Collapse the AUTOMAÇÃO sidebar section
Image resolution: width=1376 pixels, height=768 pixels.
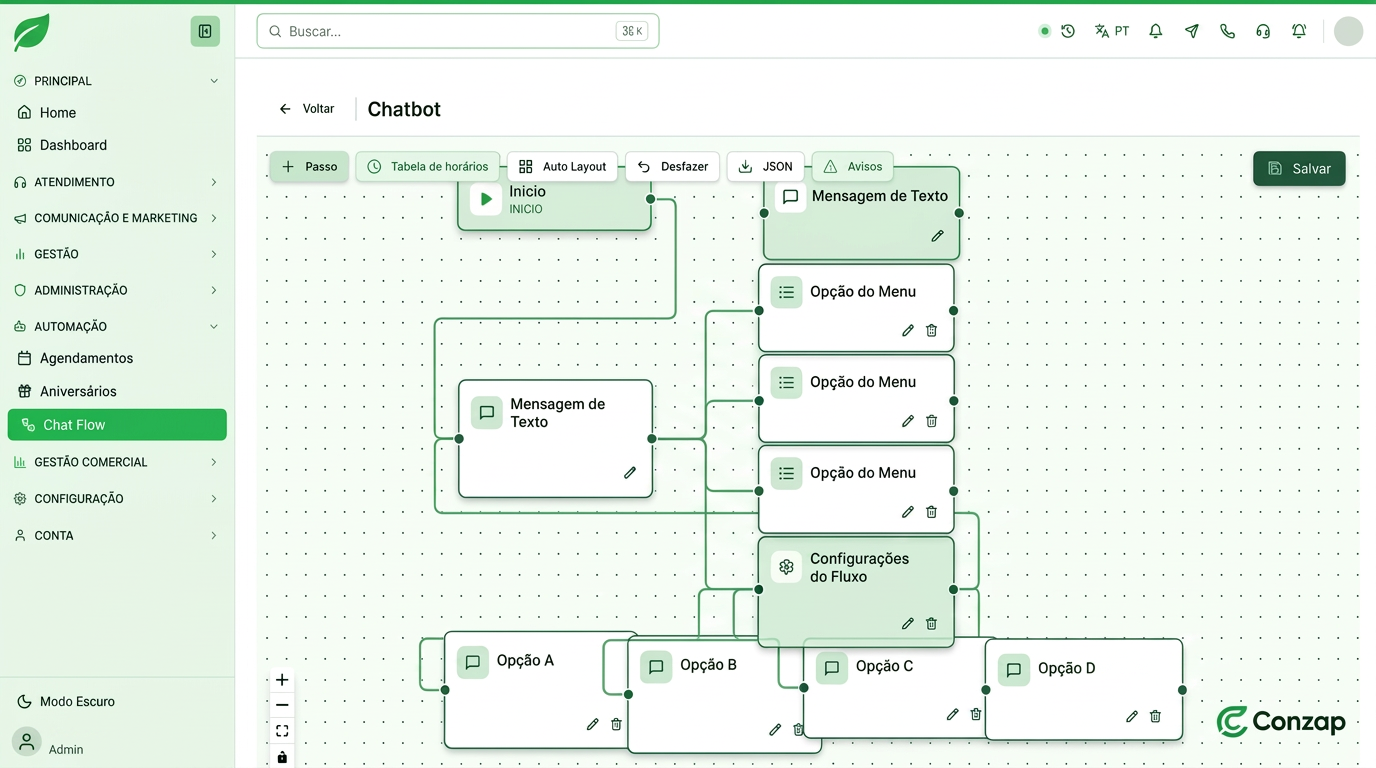point(117,326)
